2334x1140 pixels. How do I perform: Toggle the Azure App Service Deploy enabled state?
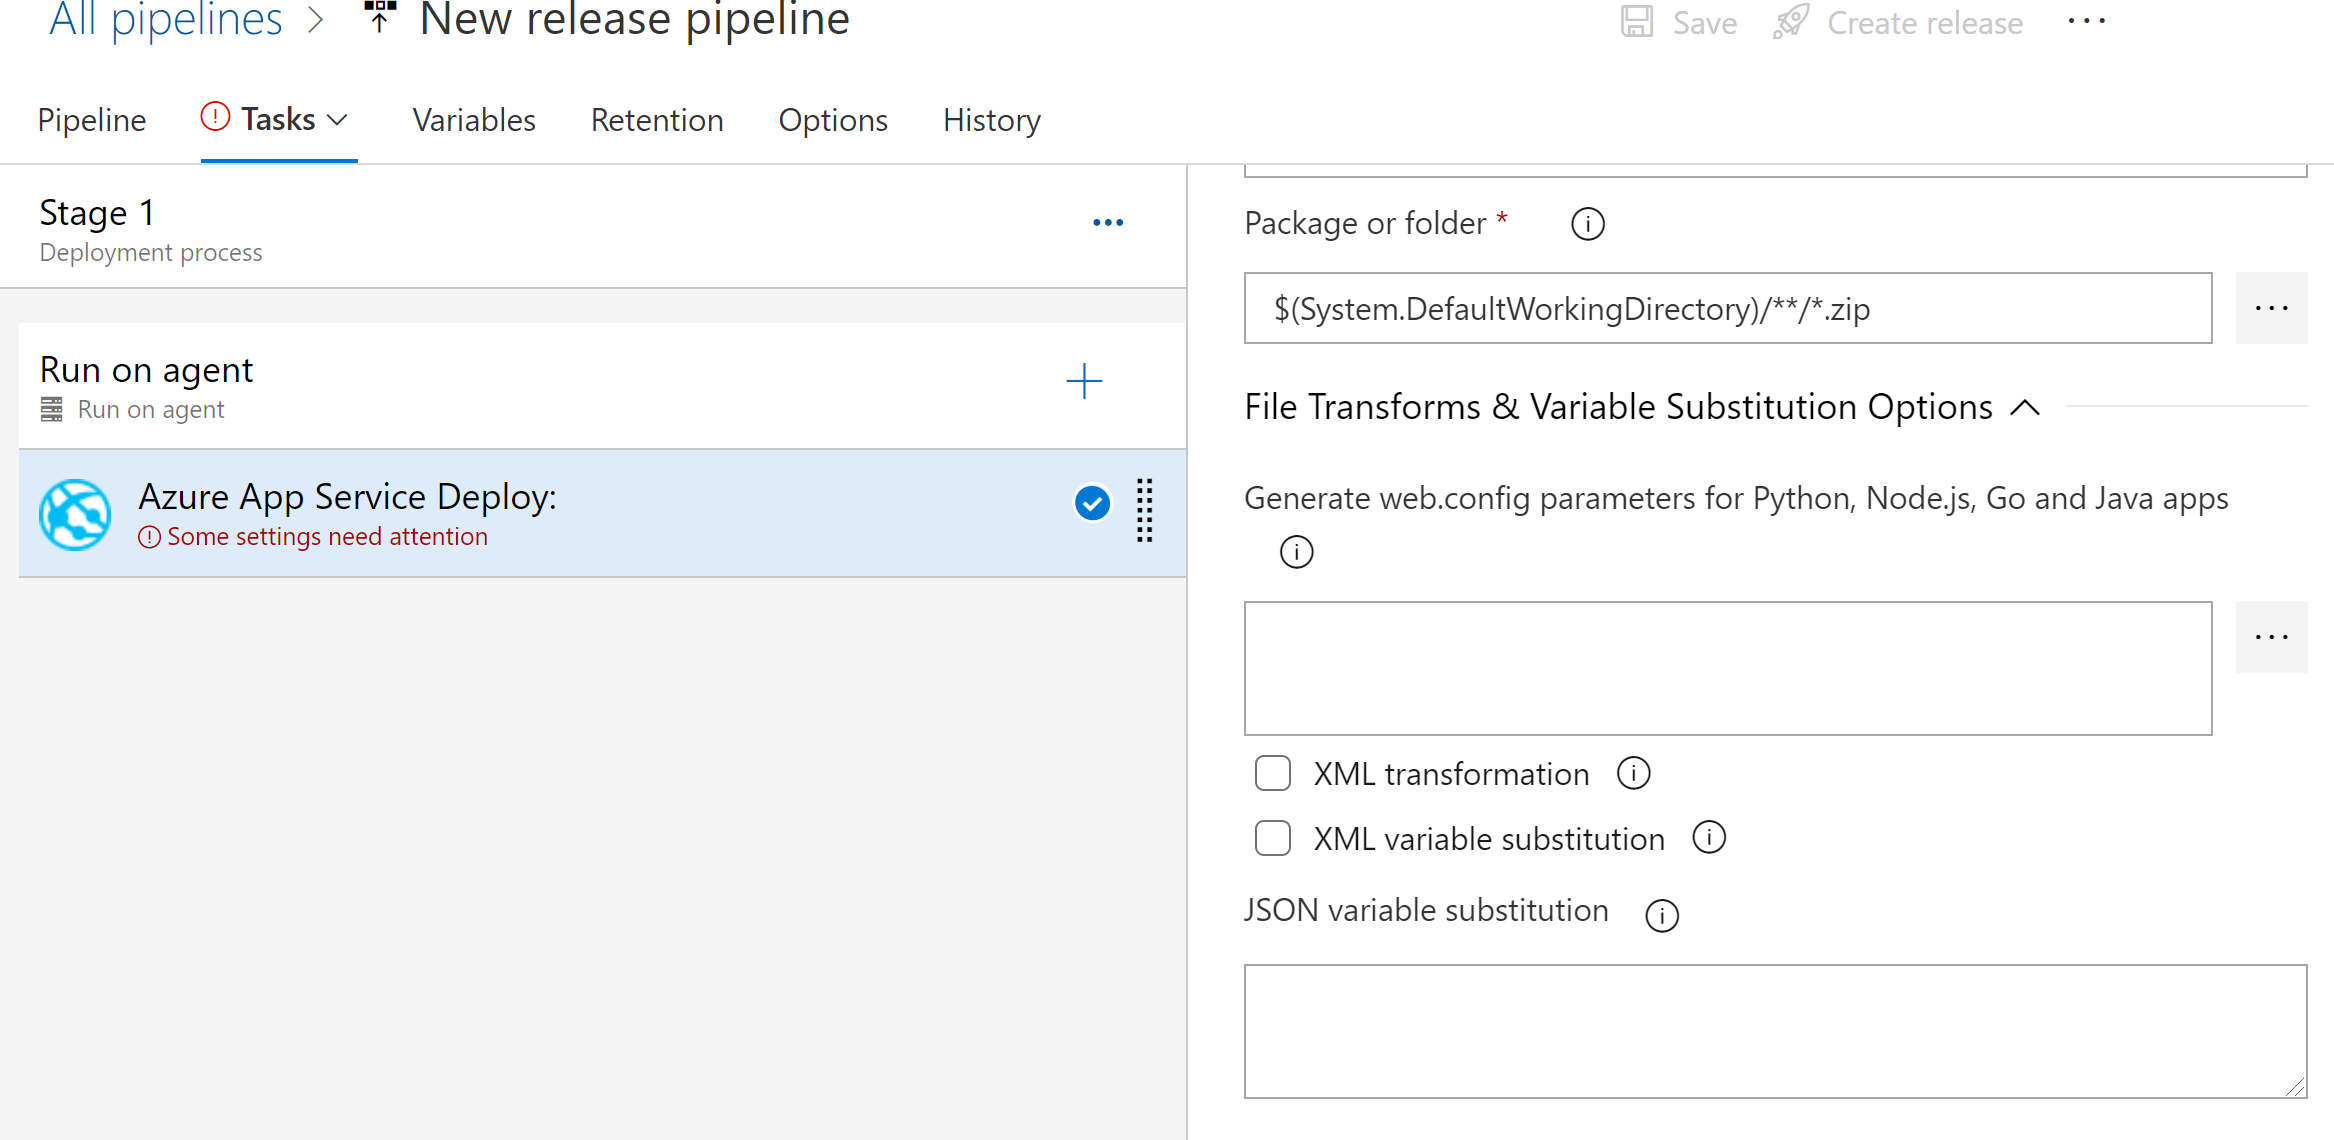coord(1094,503)
